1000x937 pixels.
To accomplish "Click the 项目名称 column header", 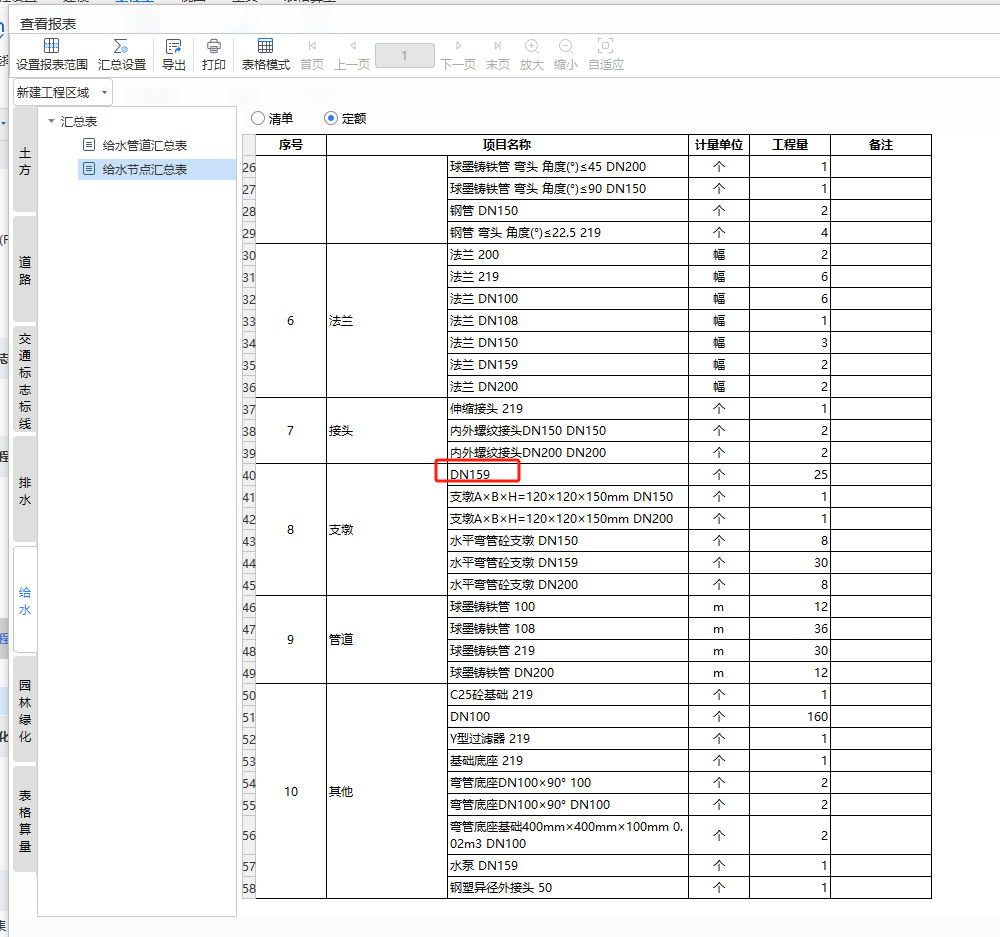I will 507,145.
